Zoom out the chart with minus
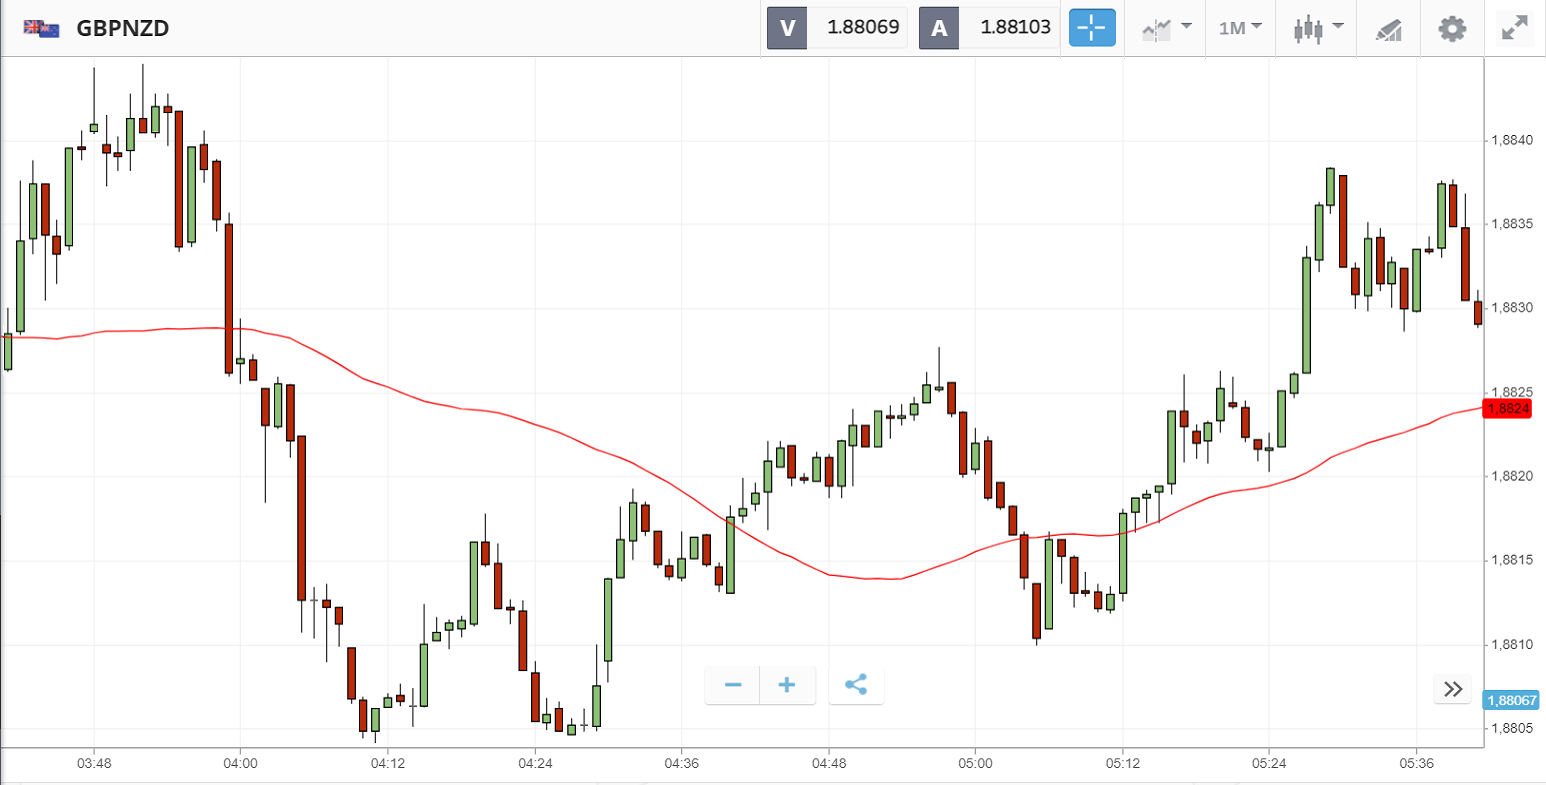The height and width of the screenshot is (785, 1546). 733,685
